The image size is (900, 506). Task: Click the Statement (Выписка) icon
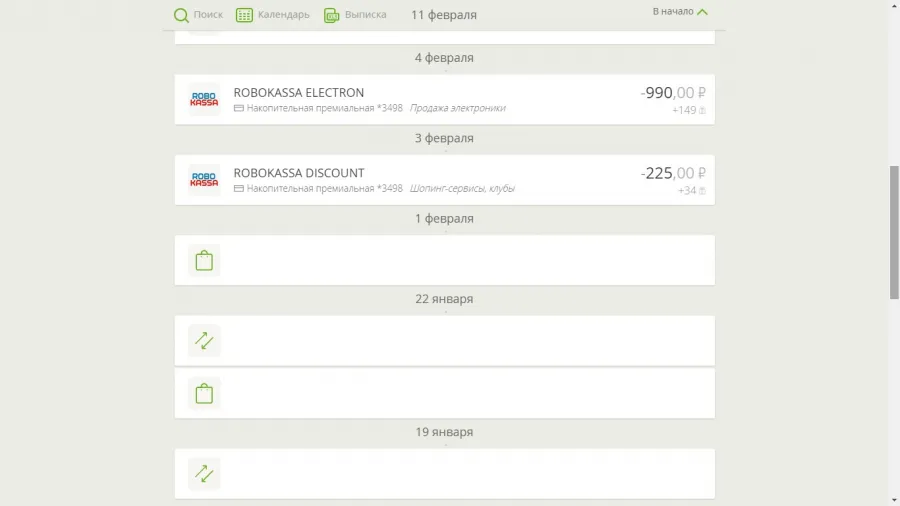[x=332, y=15]
